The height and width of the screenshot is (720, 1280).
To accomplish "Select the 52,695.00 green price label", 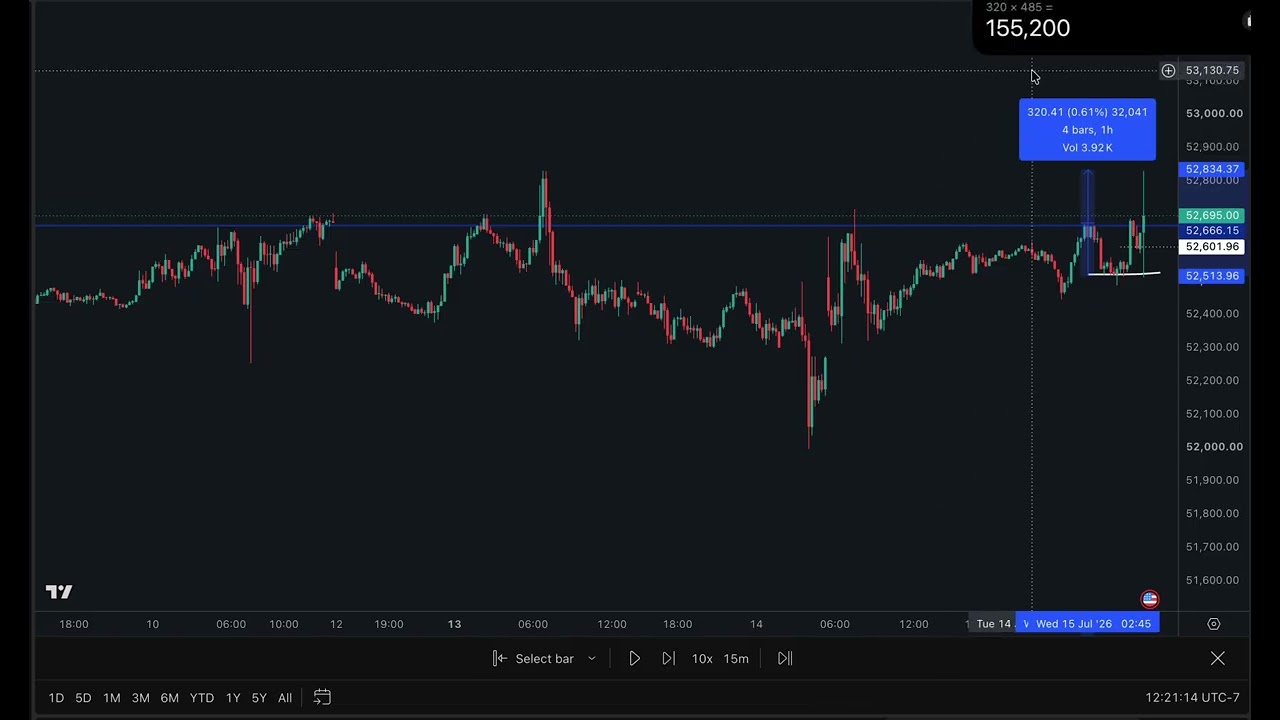I will point(1212,215).
